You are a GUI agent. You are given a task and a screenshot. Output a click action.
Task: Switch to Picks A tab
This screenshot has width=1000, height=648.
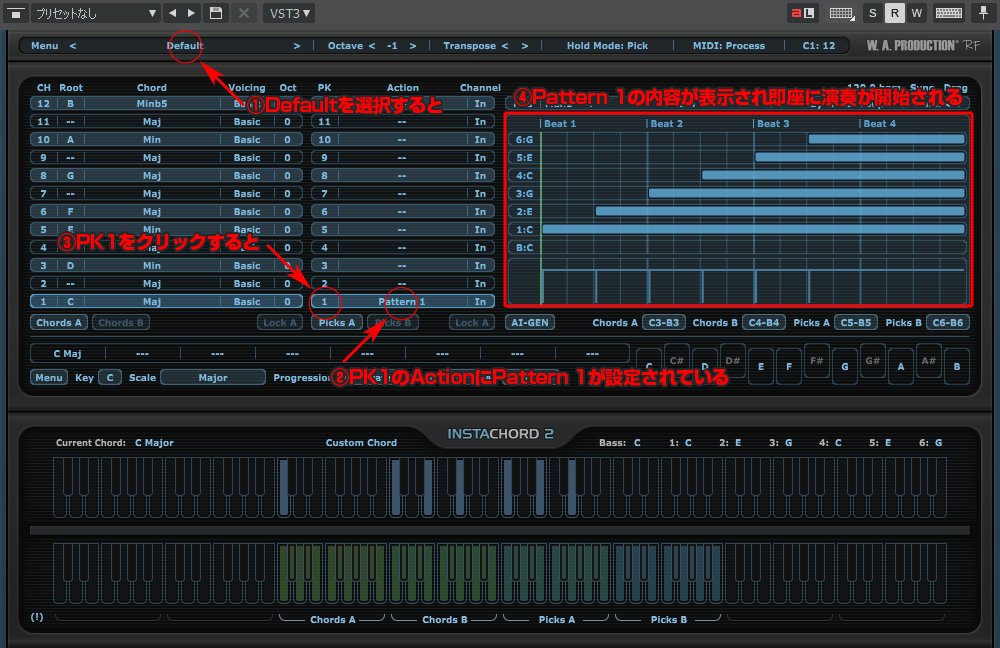pyautogui.click(x=337, y=323)
